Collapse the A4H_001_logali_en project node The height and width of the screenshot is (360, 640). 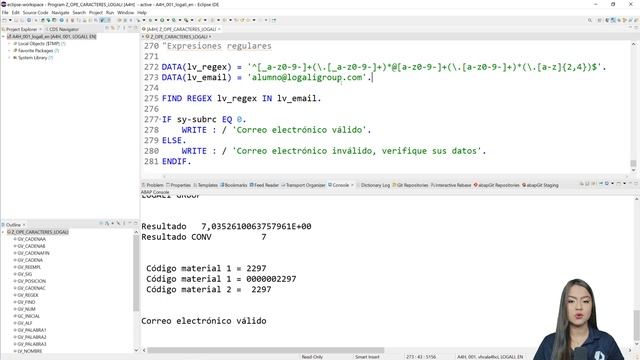[x=3, y=37]
